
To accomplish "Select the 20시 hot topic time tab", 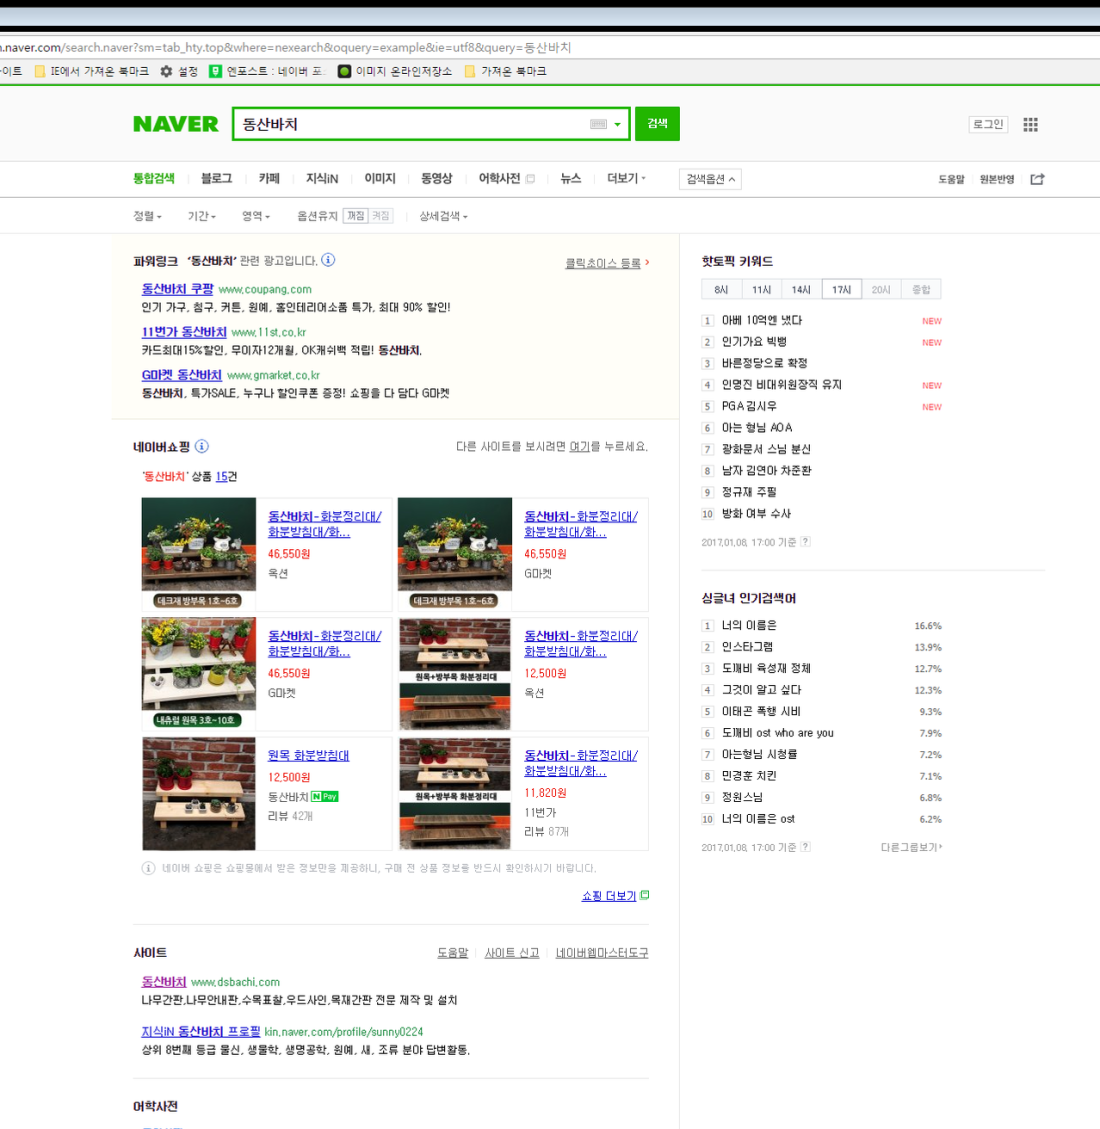I will 881,289.
